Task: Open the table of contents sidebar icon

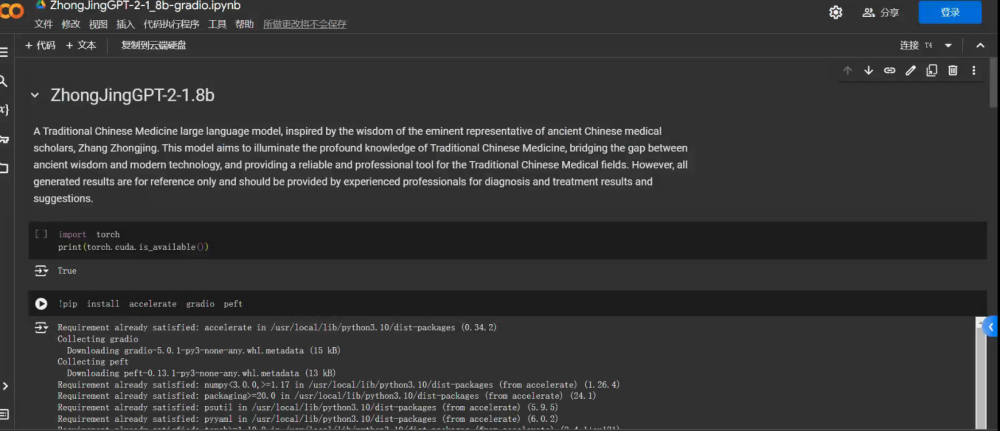Action: click(3, 52)
